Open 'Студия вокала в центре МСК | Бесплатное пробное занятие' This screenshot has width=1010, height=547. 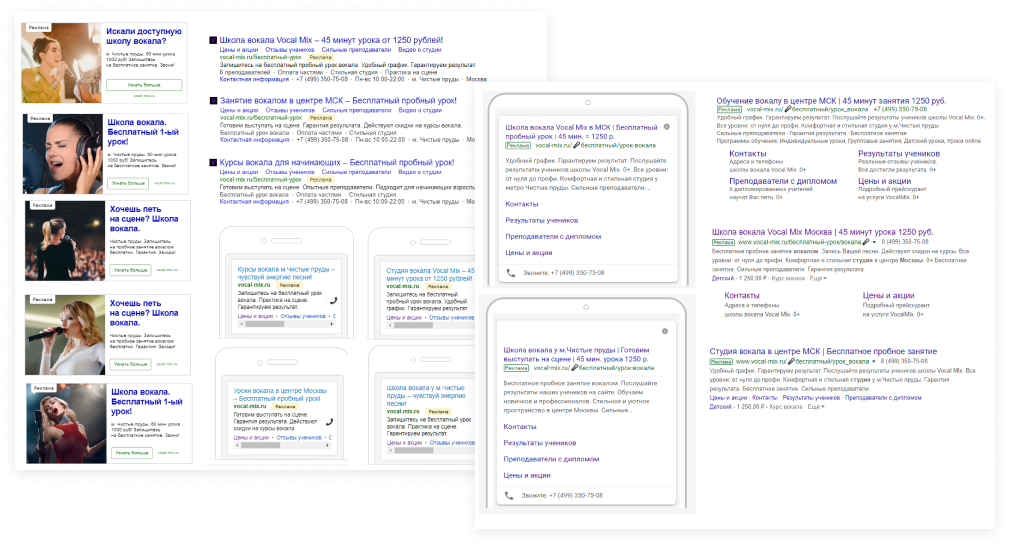pos(823,351)
